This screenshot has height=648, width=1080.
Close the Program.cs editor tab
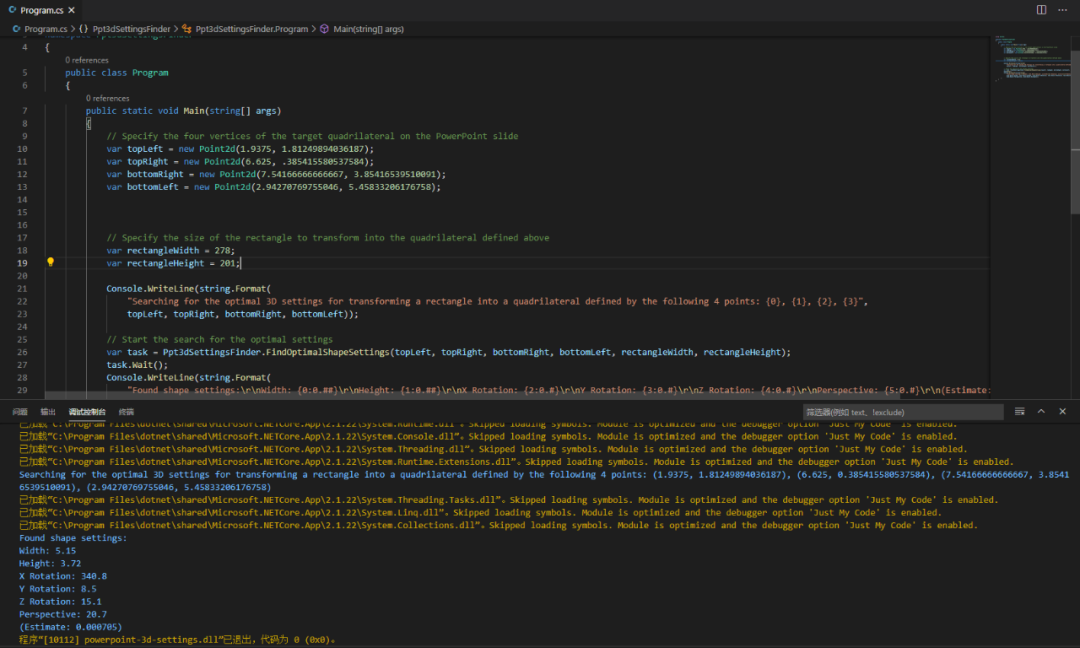(72, 10)
